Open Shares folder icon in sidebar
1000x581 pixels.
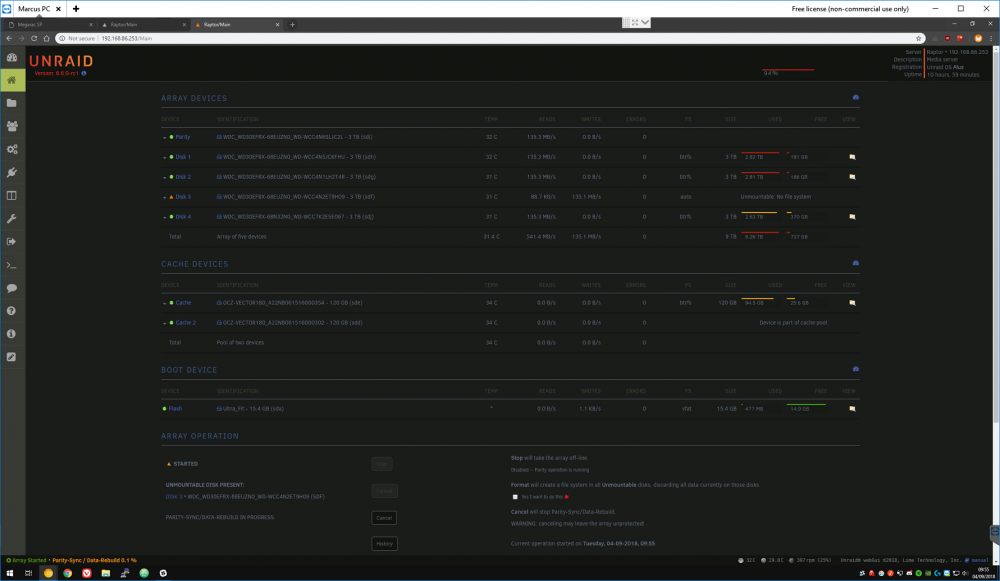coord(12,103)
